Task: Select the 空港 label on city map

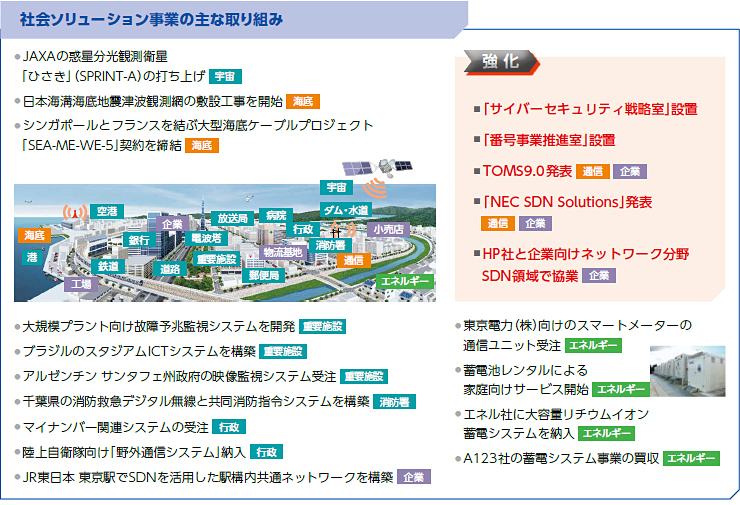Action: [106, 211]
